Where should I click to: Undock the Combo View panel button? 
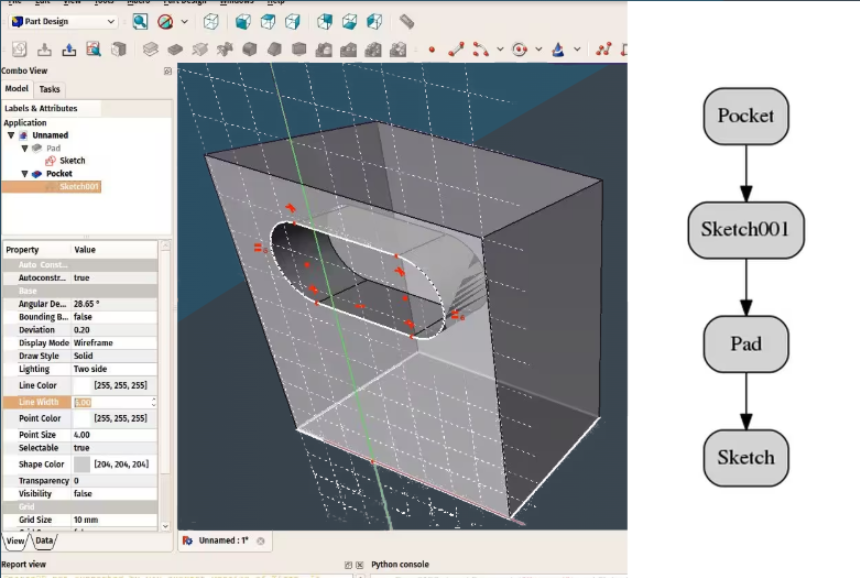pos(168,71)
